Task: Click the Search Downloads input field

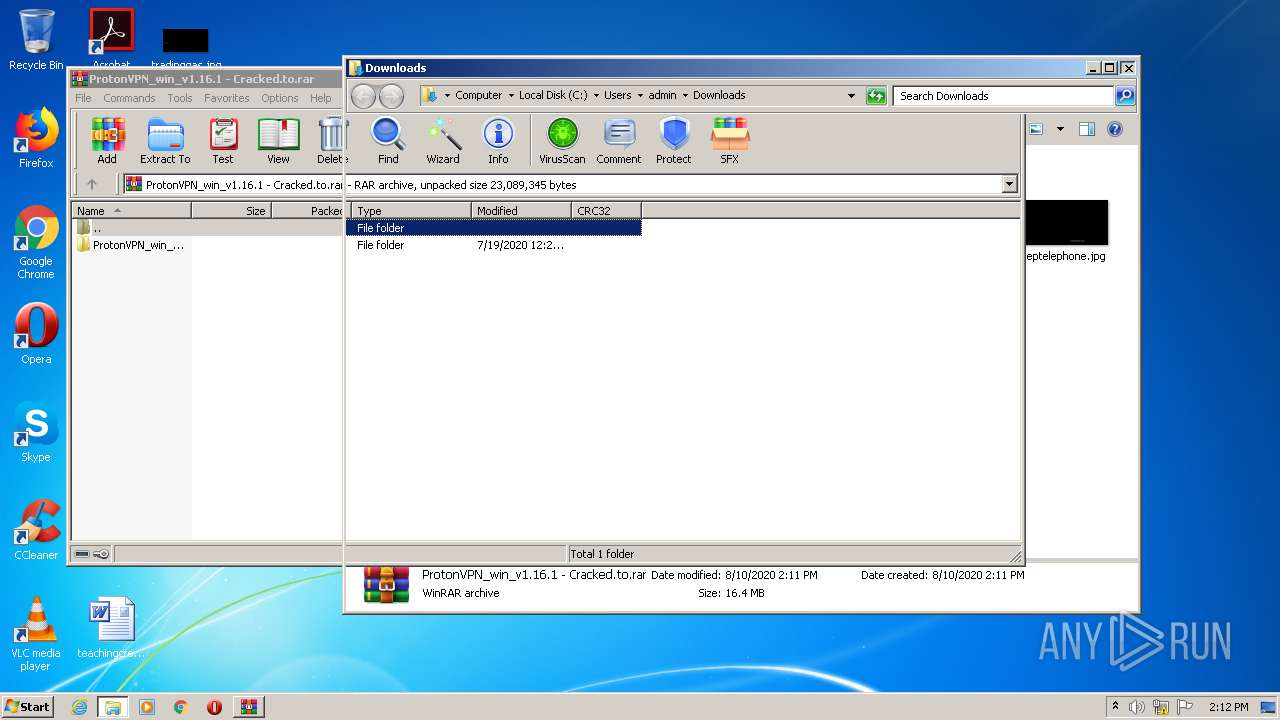Action: (1003, 96)
